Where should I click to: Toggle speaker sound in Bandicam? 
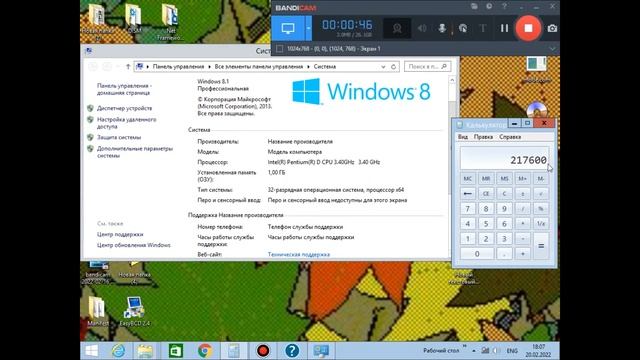tap(422, 28)
